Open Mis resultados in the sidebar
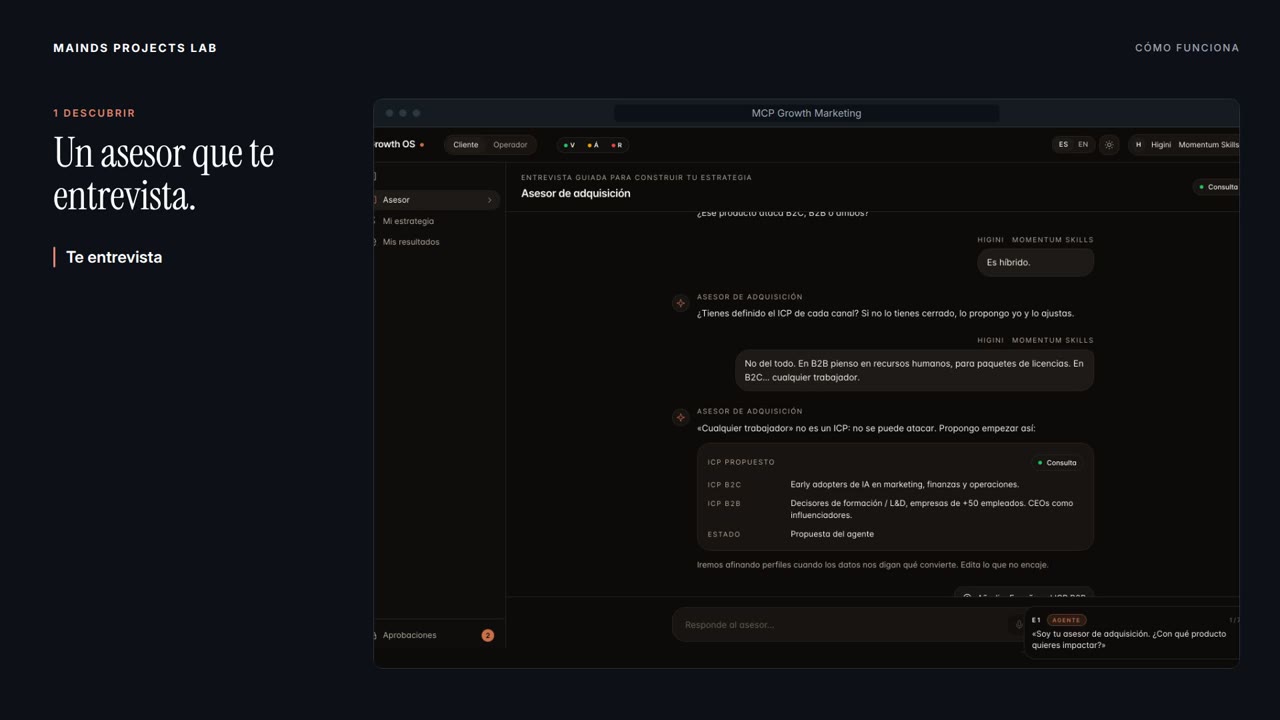1280x720 pixels. click(x=411, y=242)
